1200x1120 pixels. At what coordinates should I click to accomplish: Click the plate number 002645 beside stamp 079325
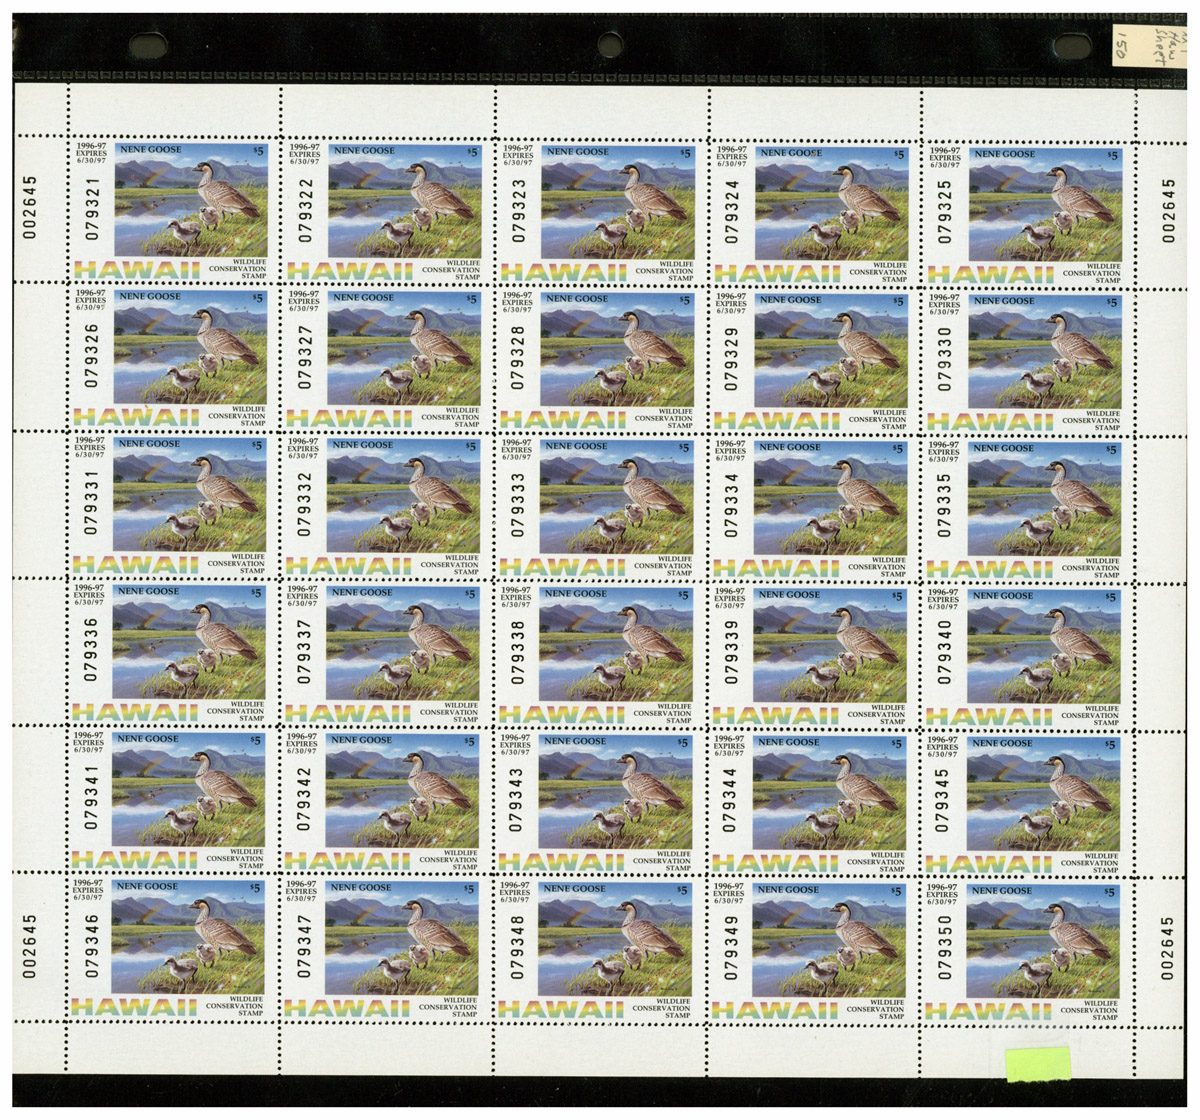pyautogui.click(x=1168, y=212)
